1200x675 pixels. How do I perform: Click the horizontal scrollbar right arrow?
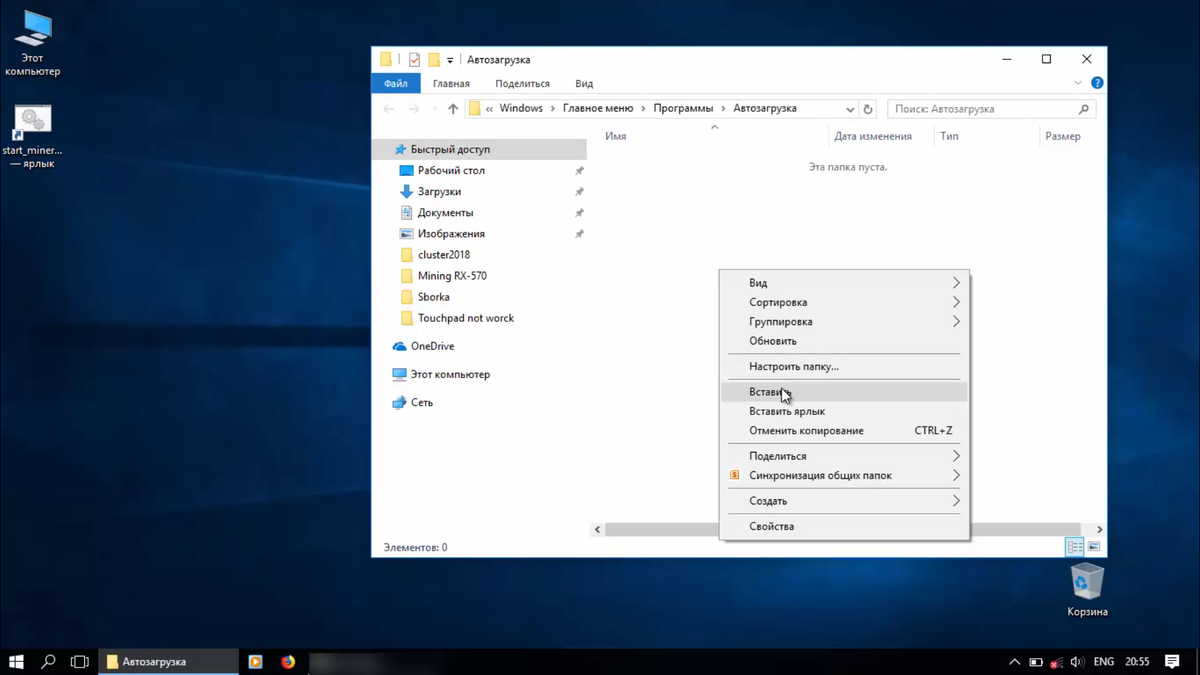coord(1099,530)
